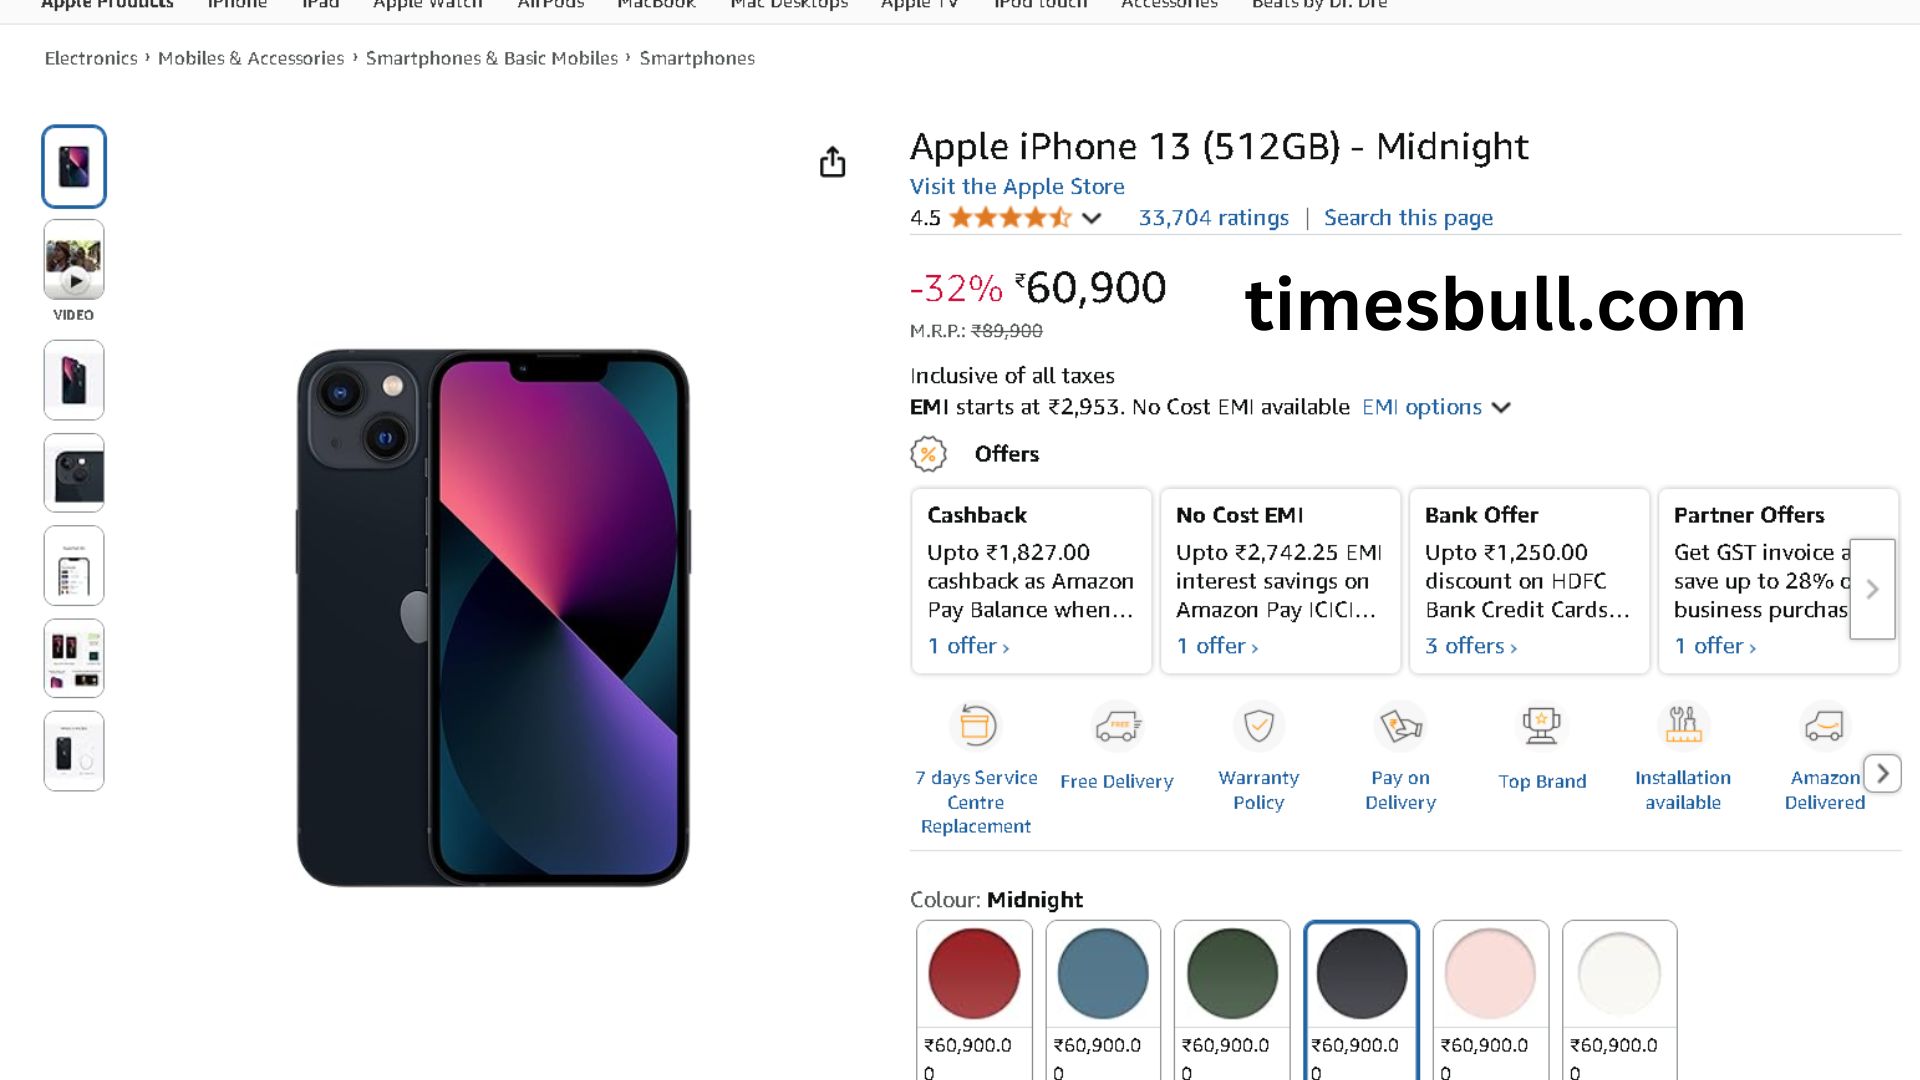Play the product video thumbnail

(x=74, y=262)
